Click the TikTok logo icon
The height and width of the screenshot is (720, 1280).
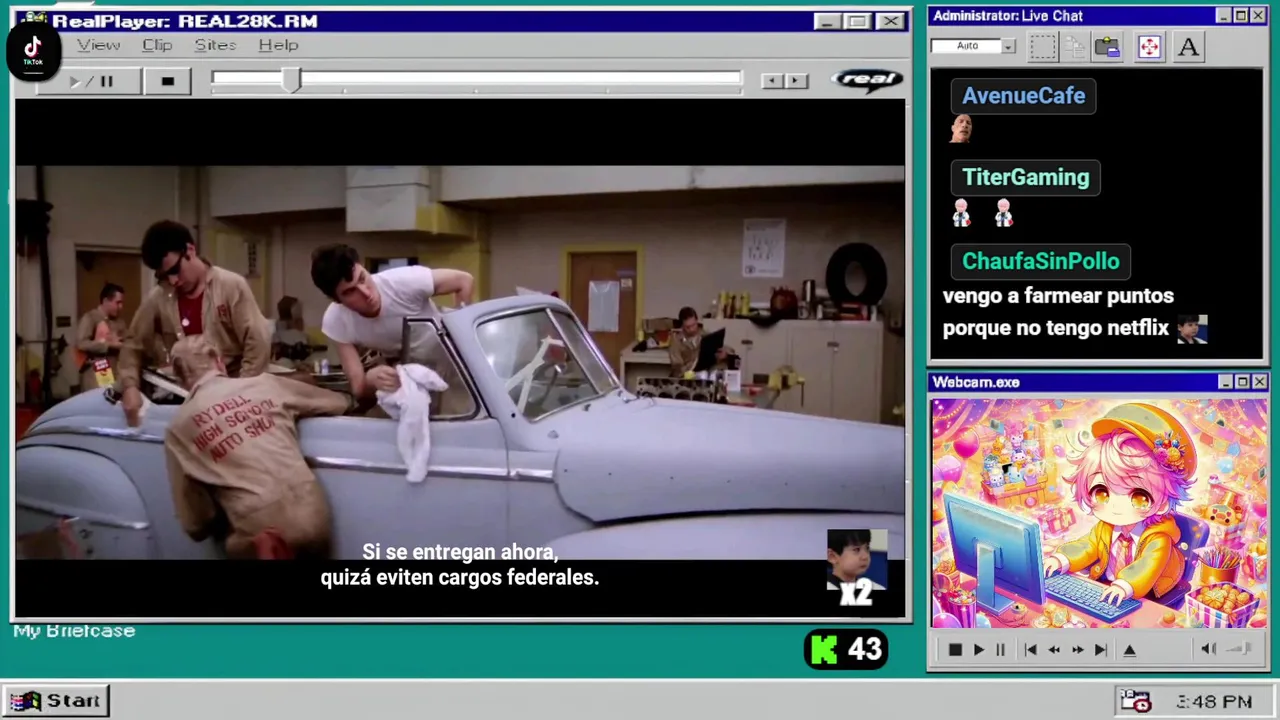tap(33, 50)
